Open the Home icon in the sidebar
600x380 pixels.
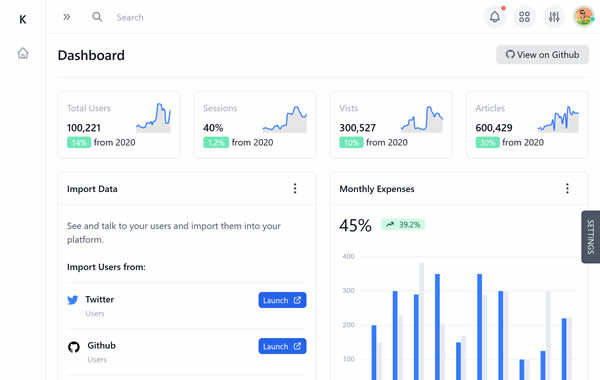pyautogui.click(x=23, y=53)
